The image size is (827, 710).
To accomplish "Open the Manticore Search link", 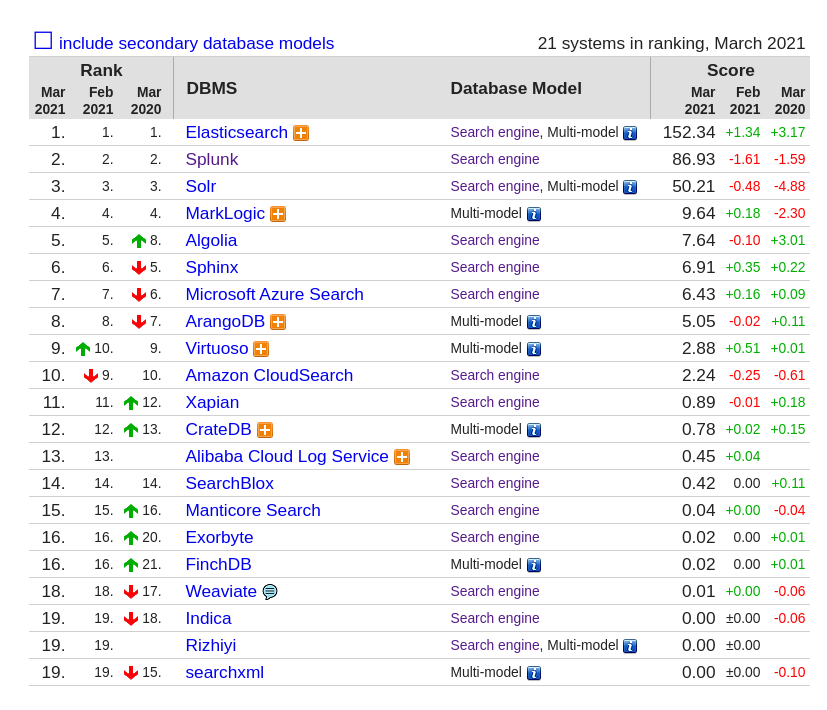I will pos(253,510).
